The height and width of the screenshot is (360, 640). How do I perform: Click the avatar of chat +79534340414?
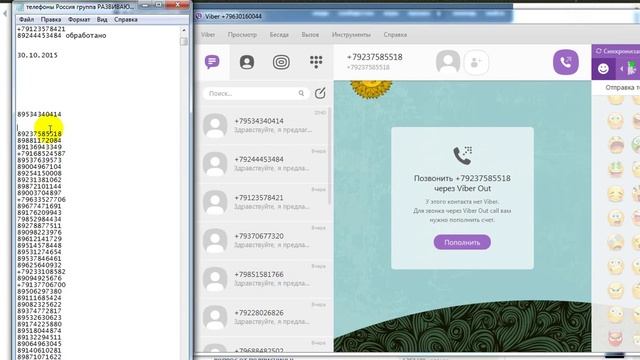(x=215, y=125)
